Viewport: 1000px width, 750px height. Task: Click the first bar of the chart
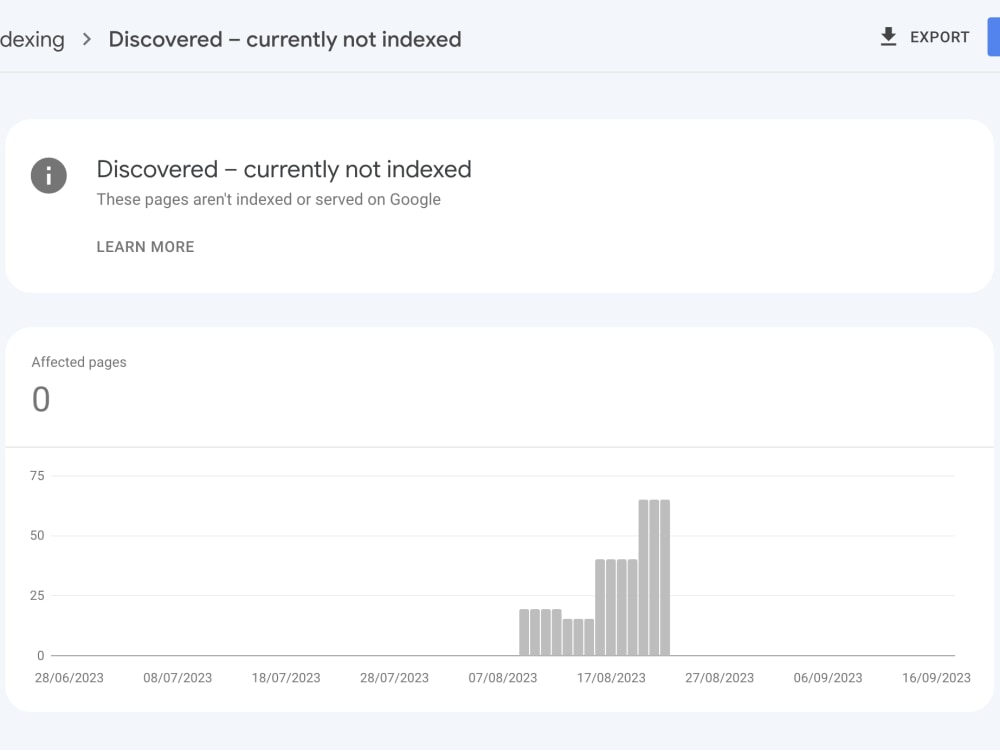pos(524,632)
